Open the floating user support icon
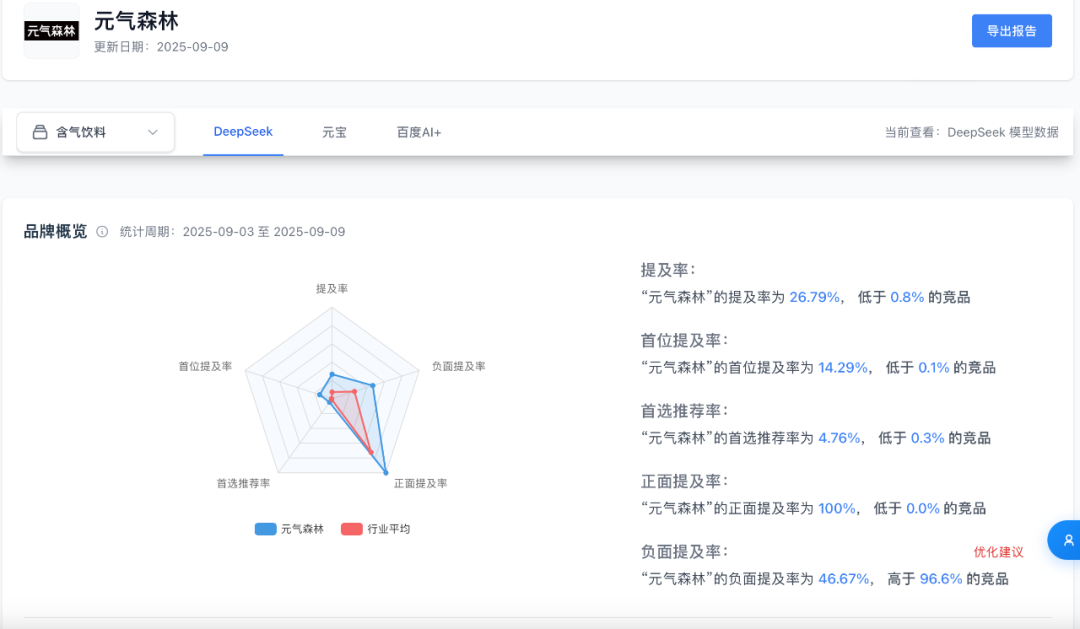 pos(1066,540)
